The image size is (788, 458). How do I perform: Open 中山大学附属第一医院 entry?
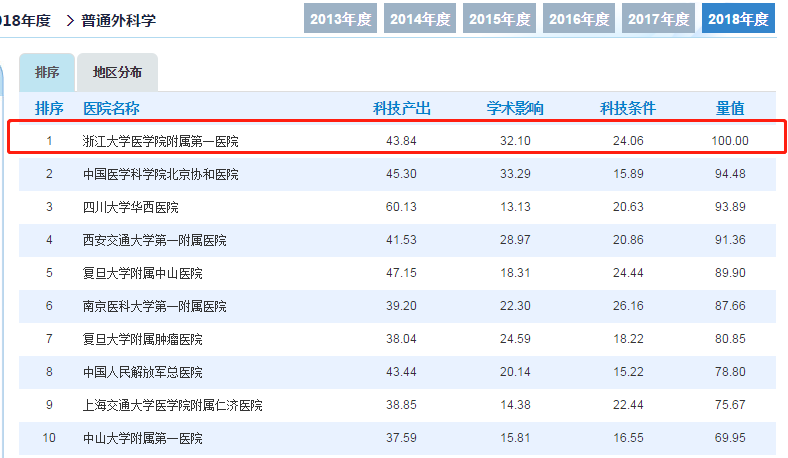143,438
